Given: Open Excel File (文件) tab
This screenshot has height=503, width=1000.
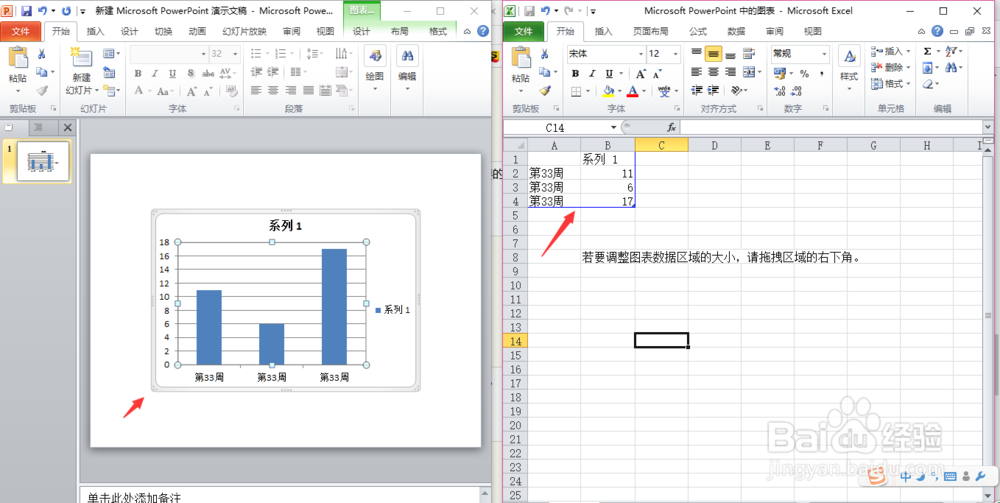Looking at the screenshot, I should pos(524,31).
